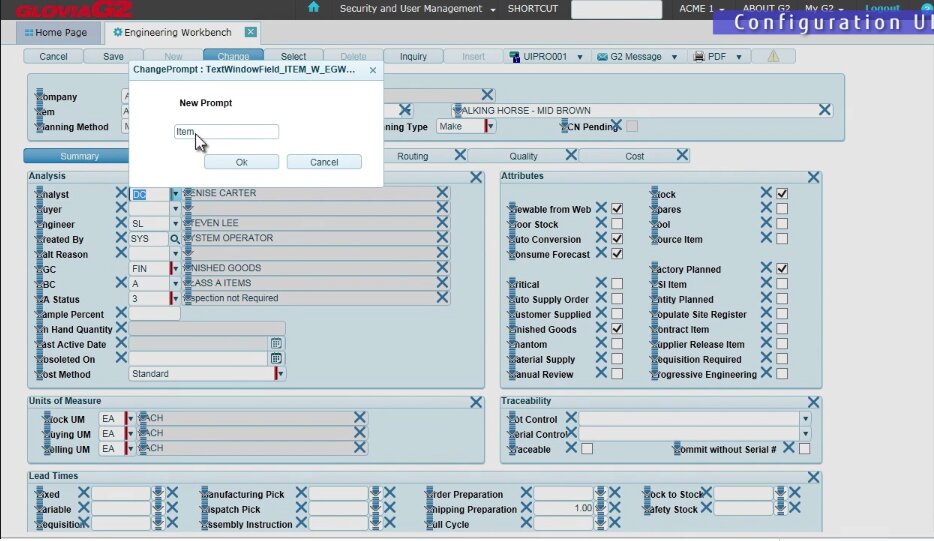Viewport: 934px width, 541px height.
Task: Click the X icon on Attributes panel header
Action: coord(813,177)
